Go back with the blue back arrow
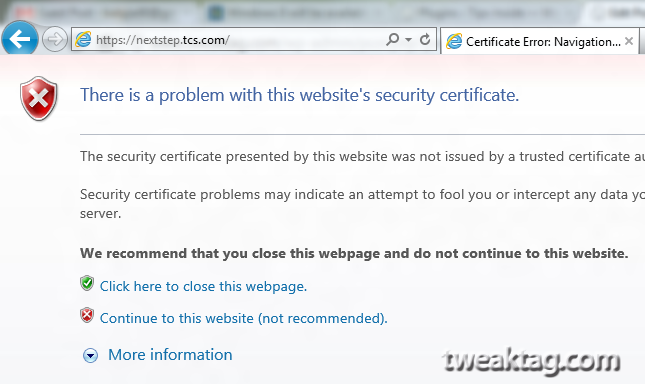This screenshot has width=645, height=384. (20, 39)
